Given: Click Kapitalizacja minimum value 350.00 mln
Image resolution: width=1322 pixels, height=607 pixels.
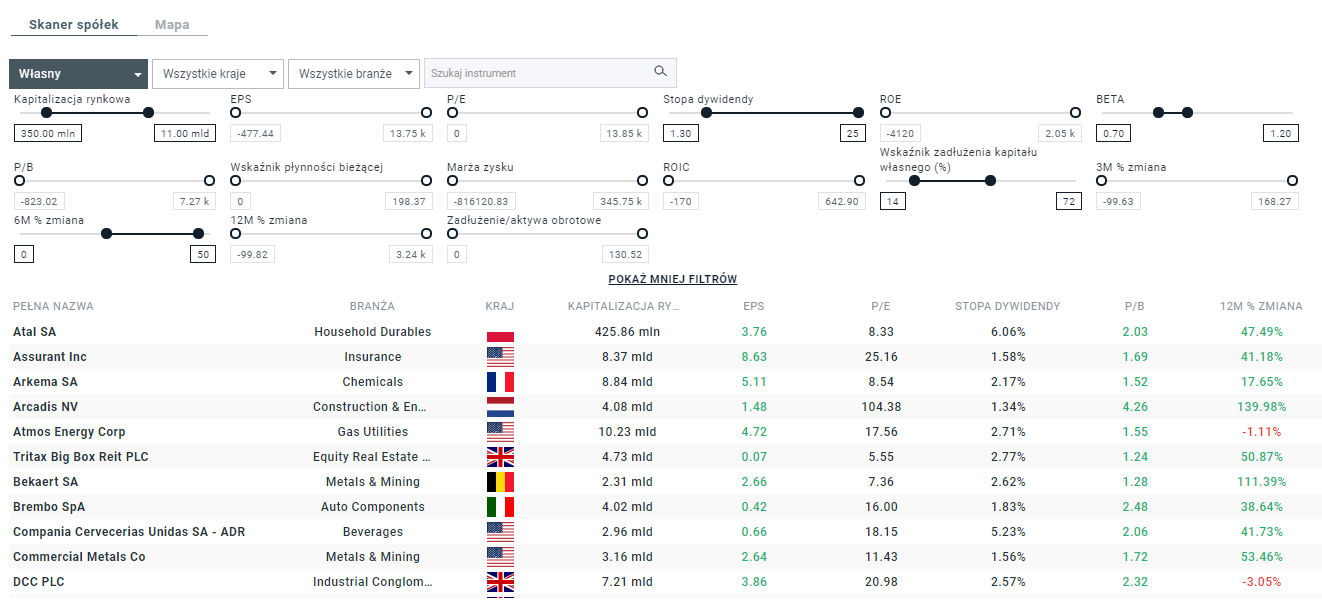Looking at the screenshot, I should 47,133.
